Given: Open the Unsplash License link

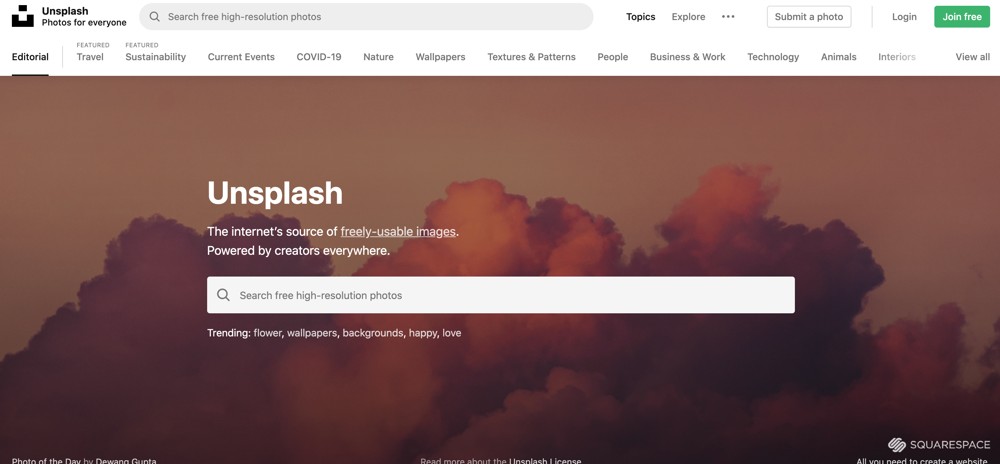Looking at the screenshot, I should click(545, 460).
